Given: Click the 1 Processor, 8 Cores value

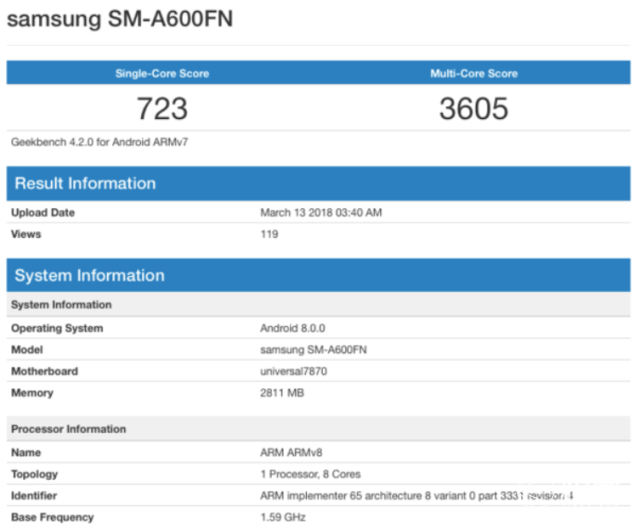Looking at the screenshot, I should [x=311, y=474].
